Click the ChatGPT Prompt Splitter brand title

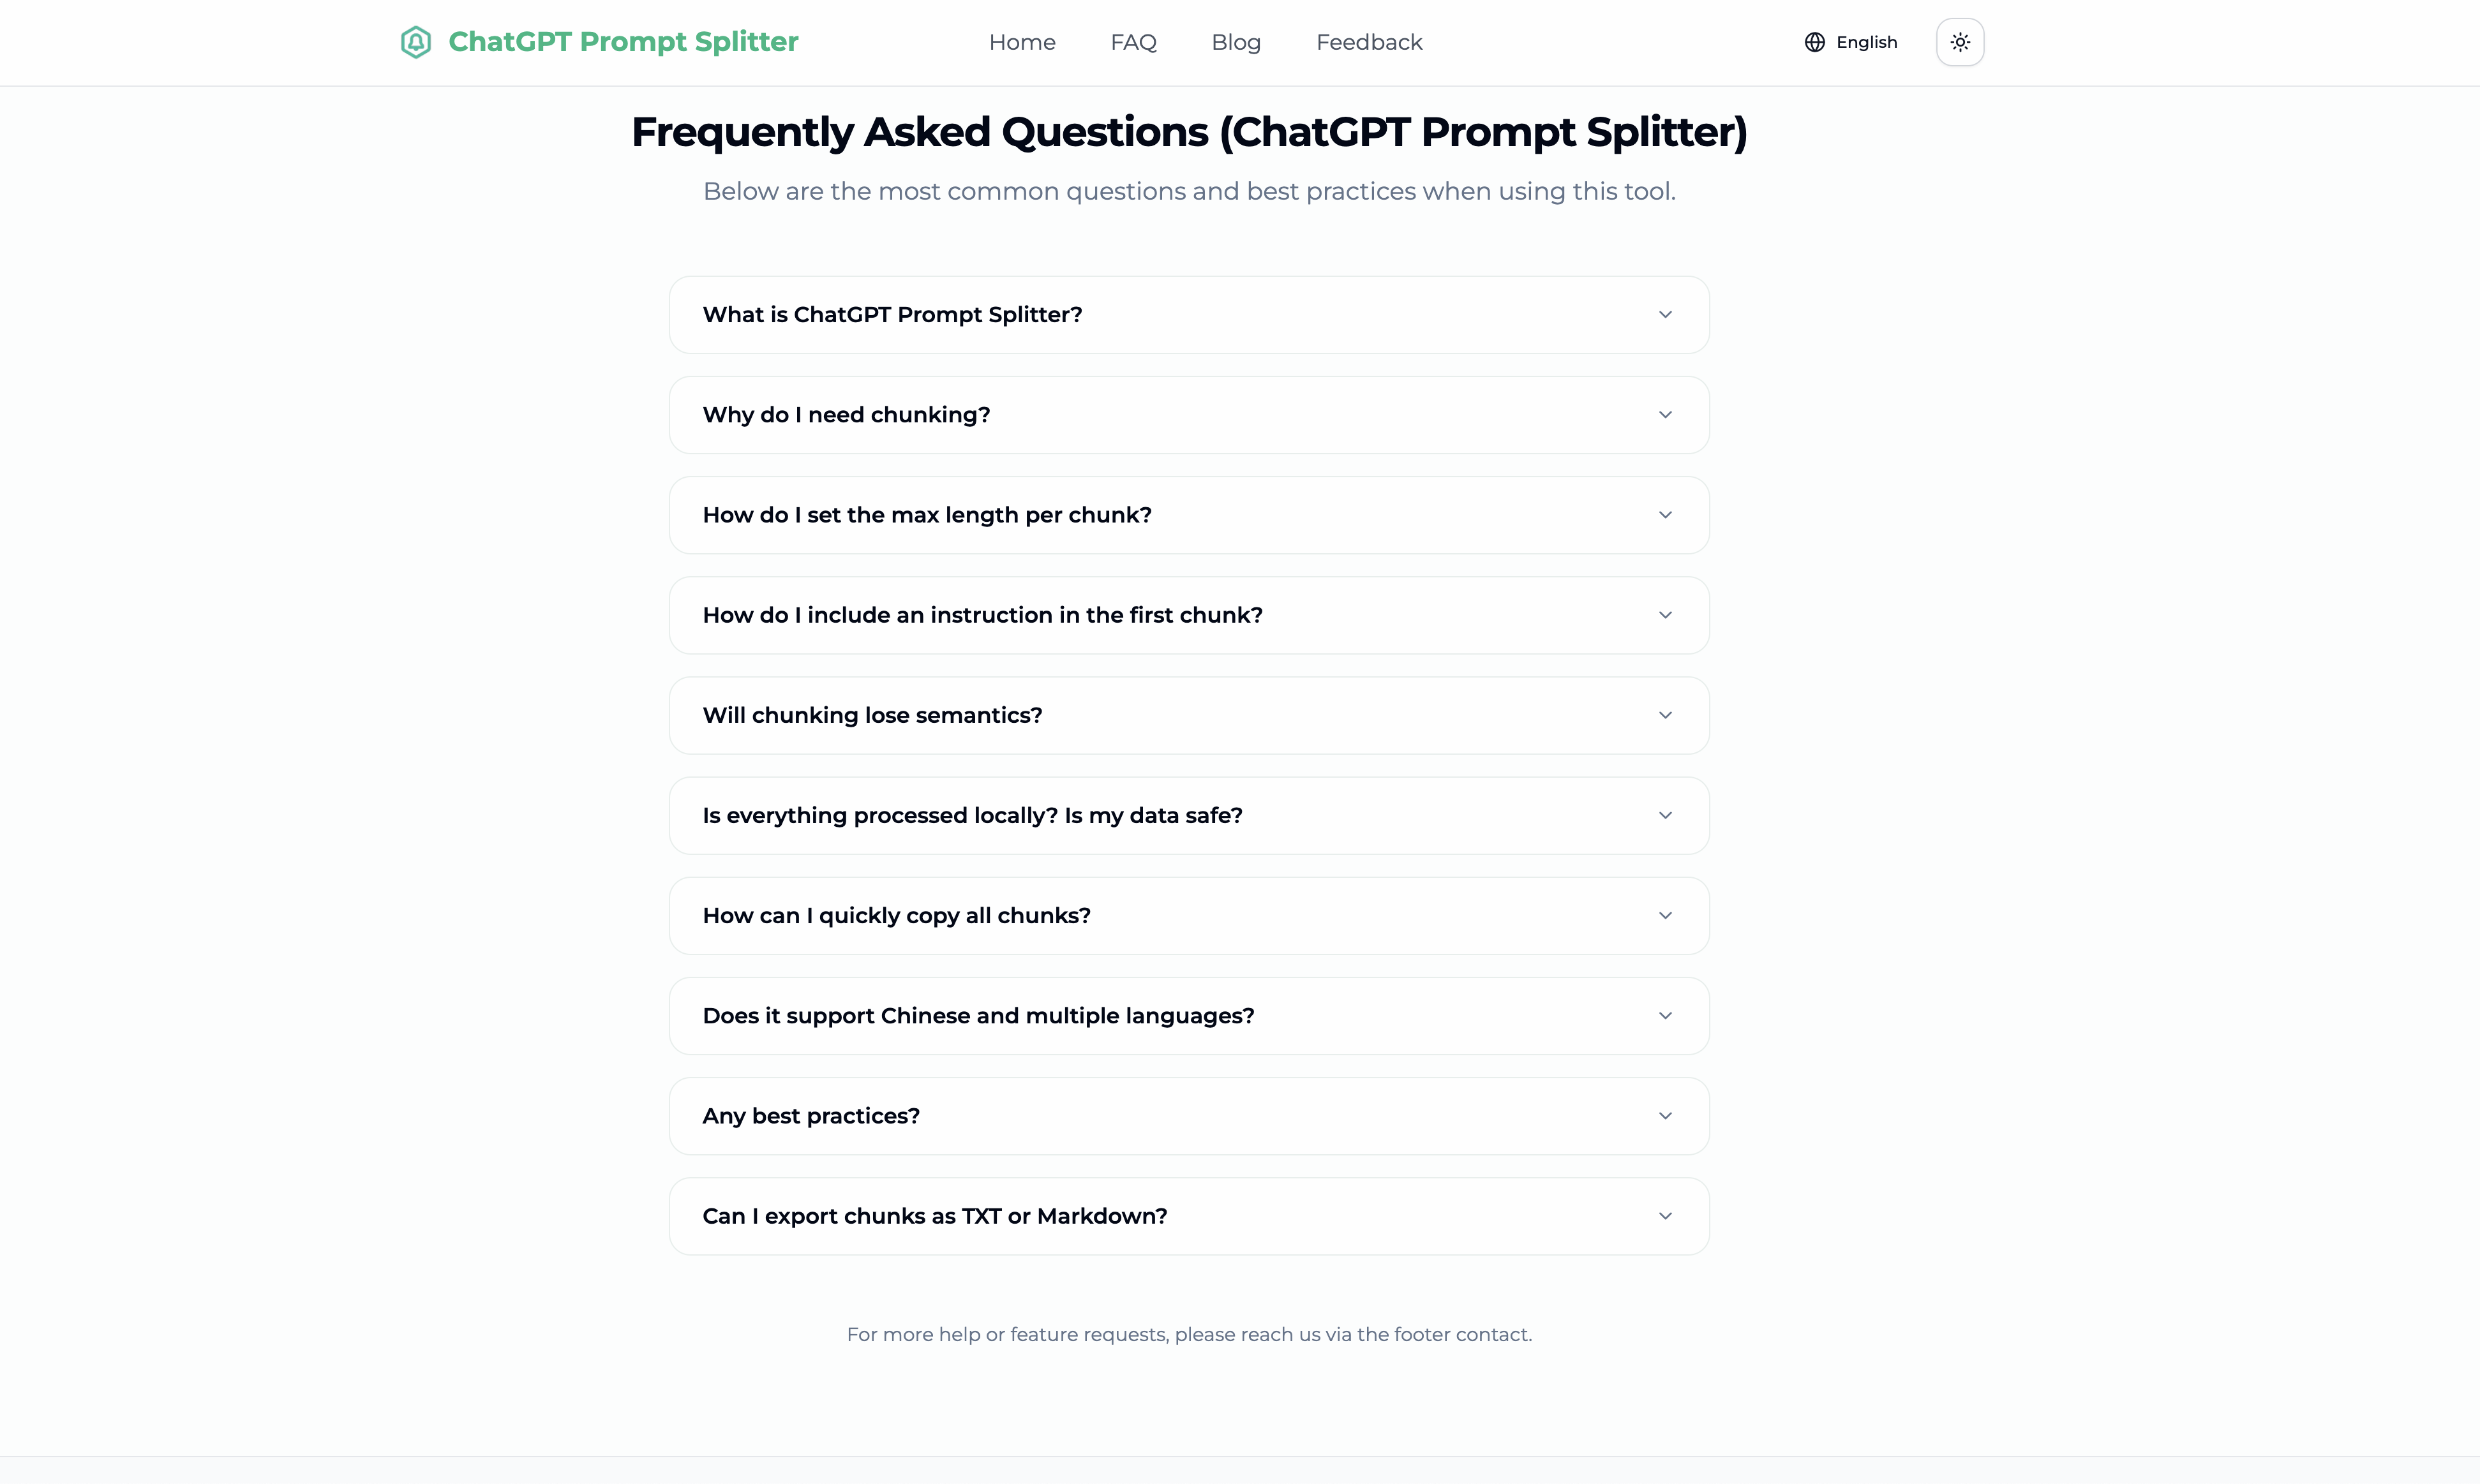click(623, 42)
